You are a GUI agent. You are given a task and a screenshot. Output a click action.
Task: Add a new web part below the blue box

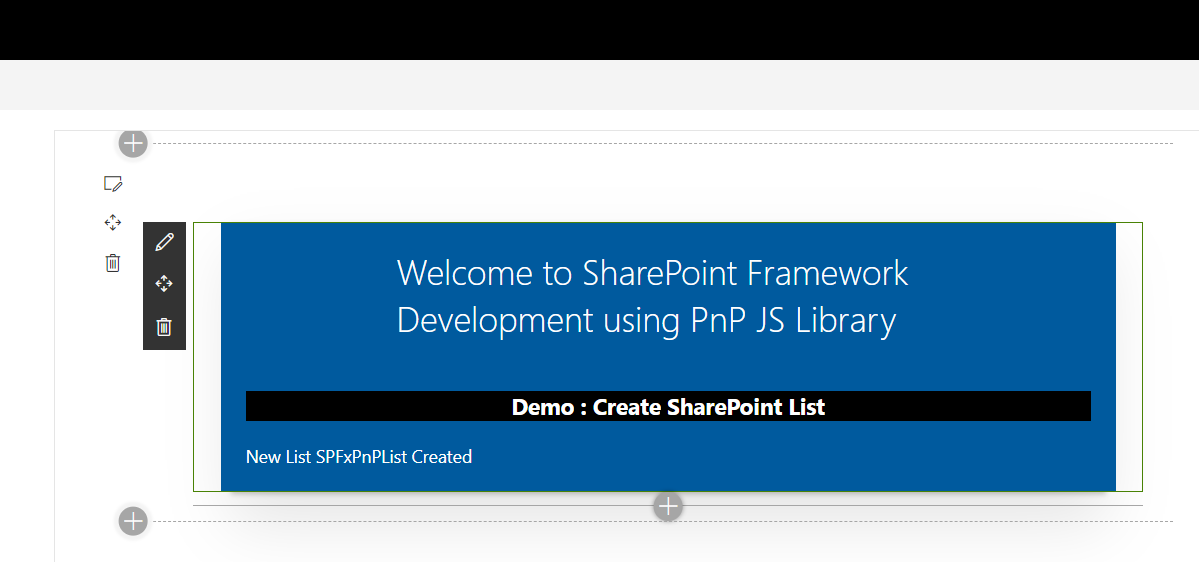click(x=668, y=506)
